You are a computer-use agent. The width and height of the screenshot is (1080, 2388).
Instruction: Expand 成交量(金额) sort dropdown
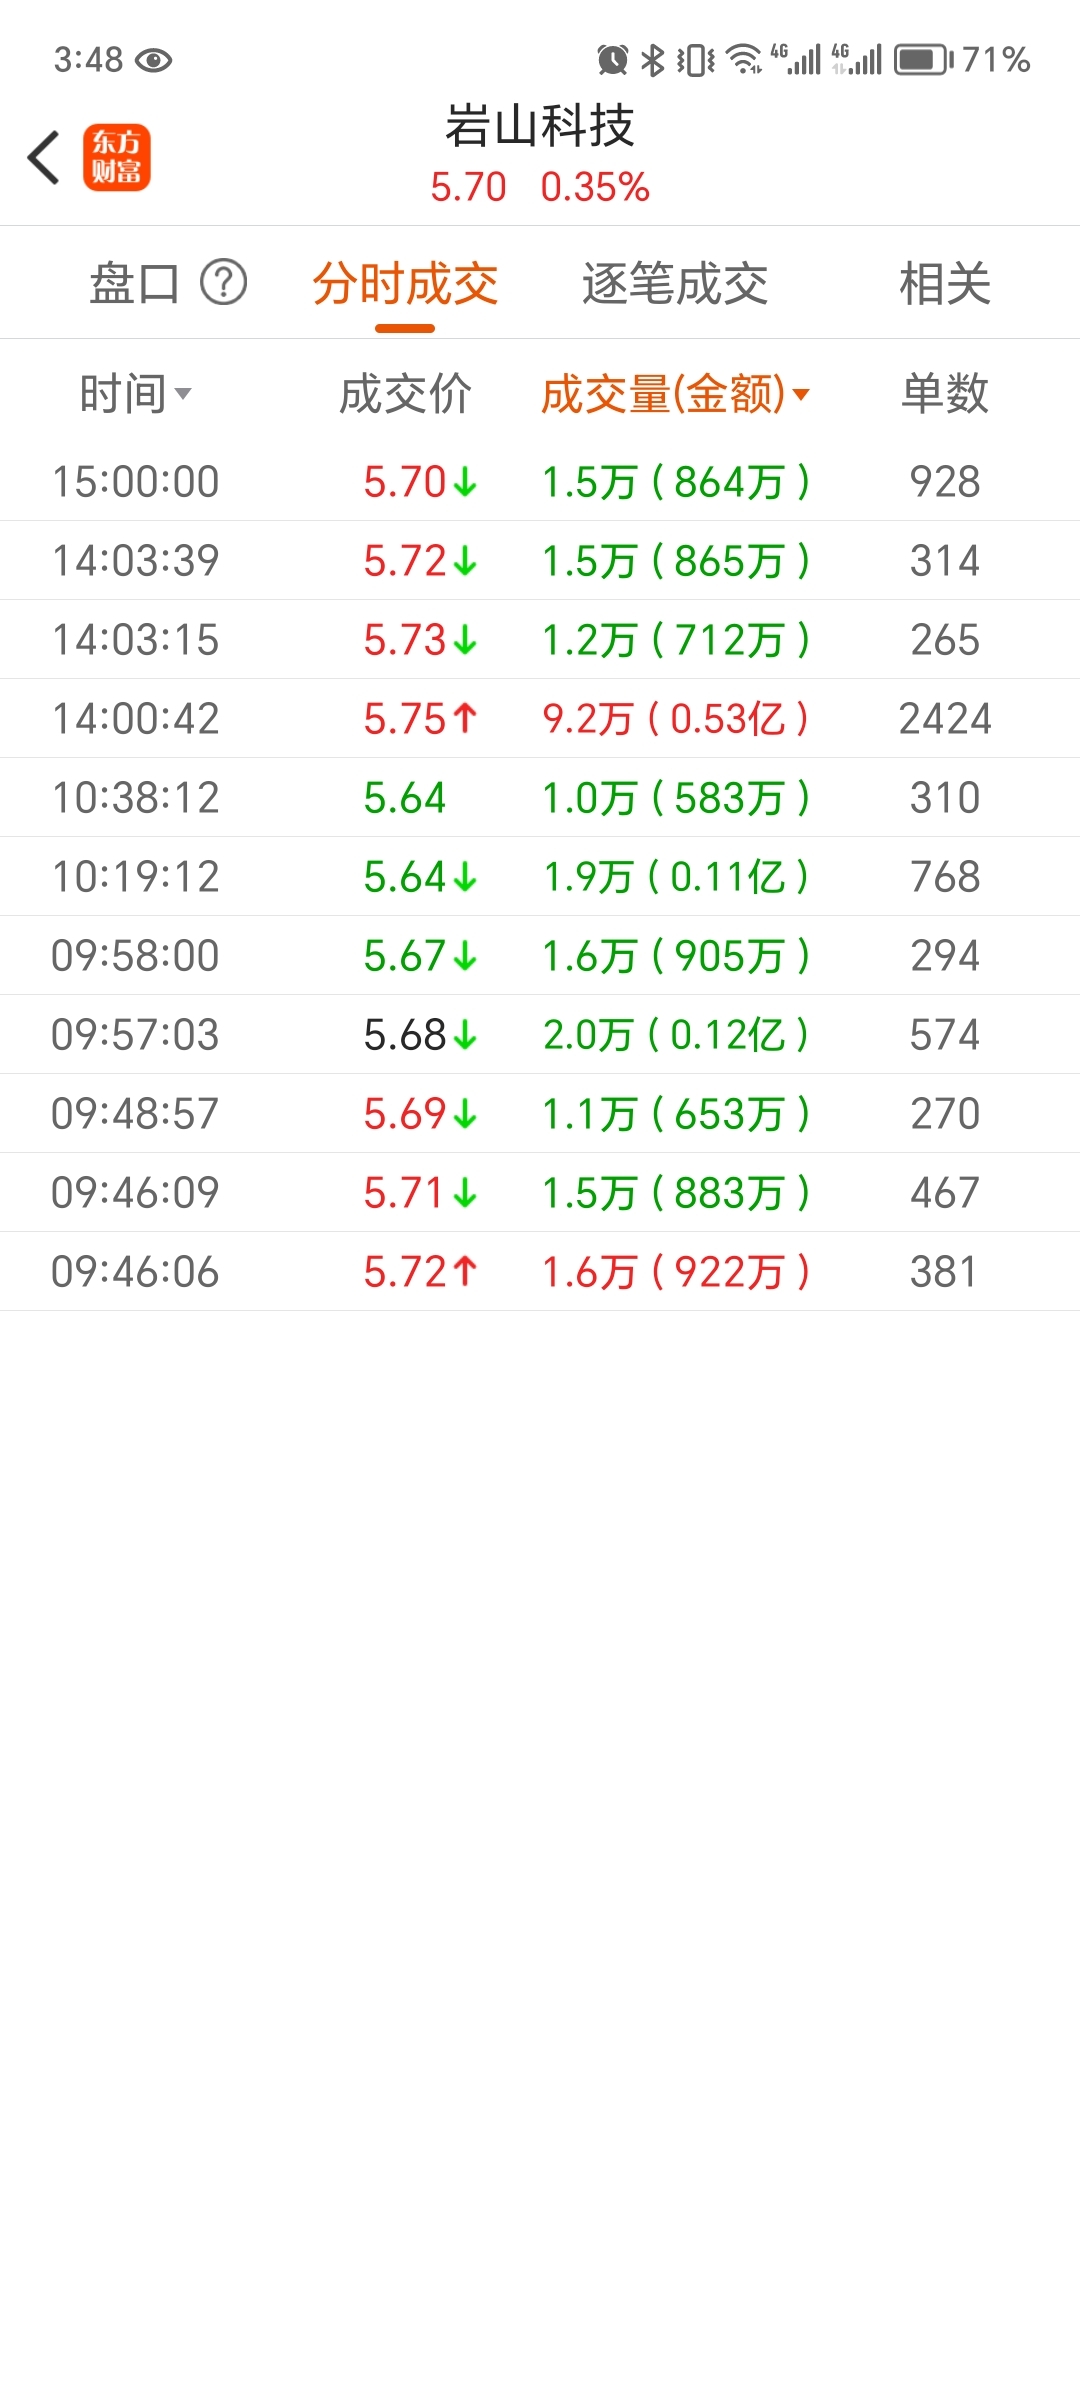point(800,394)
